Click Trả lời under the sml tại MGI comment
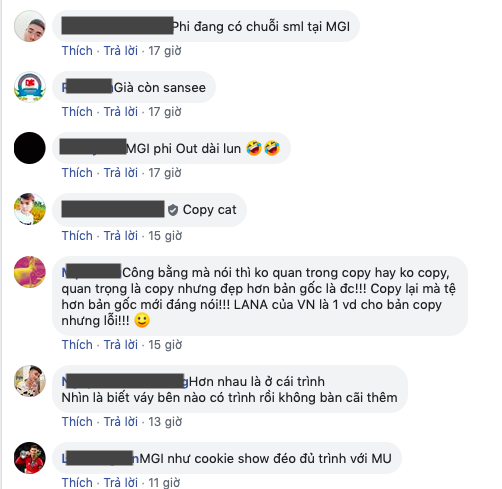 tap(121, 51)
